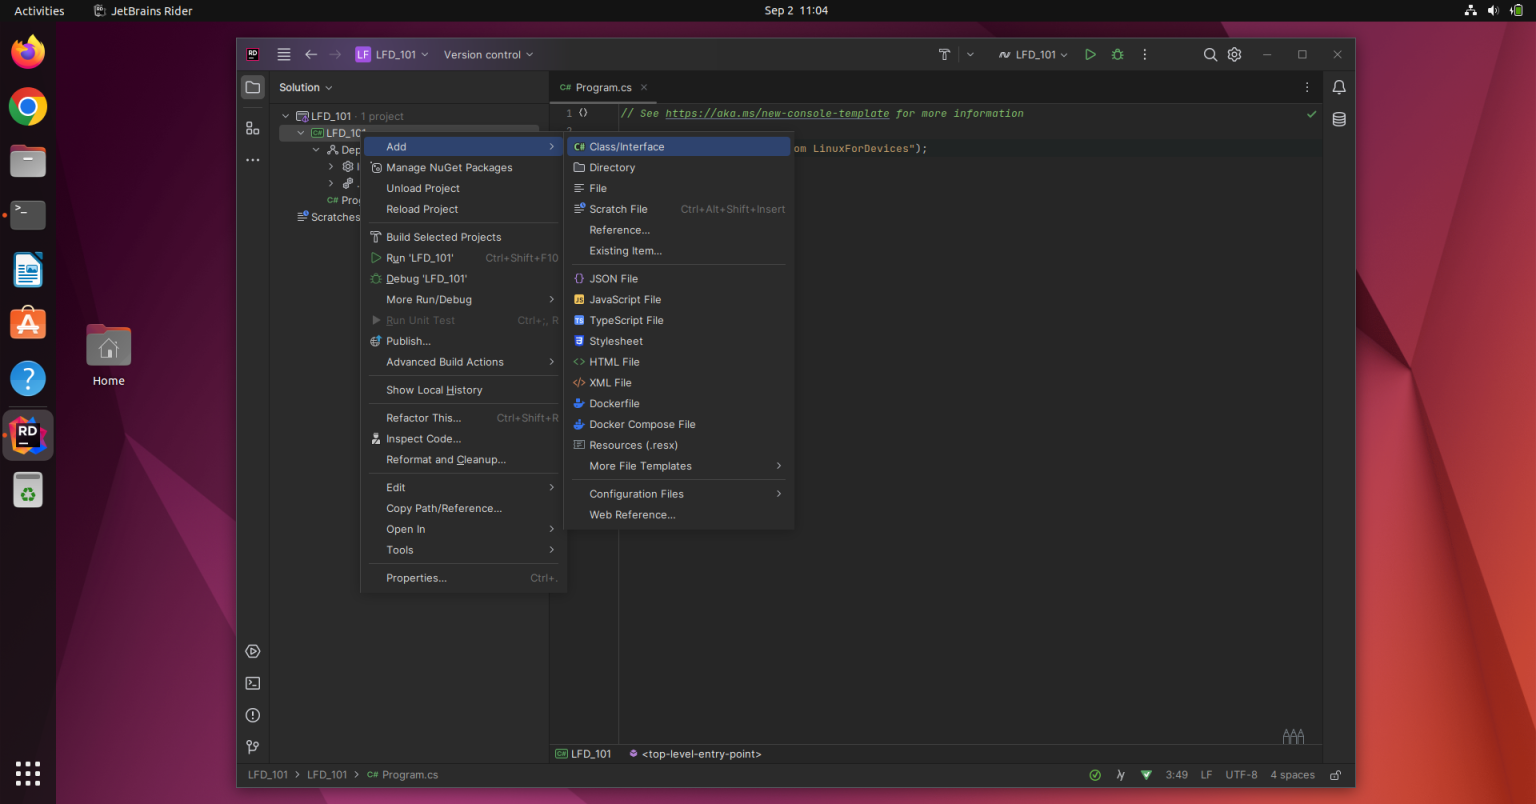The width and height of the screenshot is (1536, 804).
Task: Open Search Everywhere with the magnifier icon
Action: pyautogui.click(x=1210, y=54)
